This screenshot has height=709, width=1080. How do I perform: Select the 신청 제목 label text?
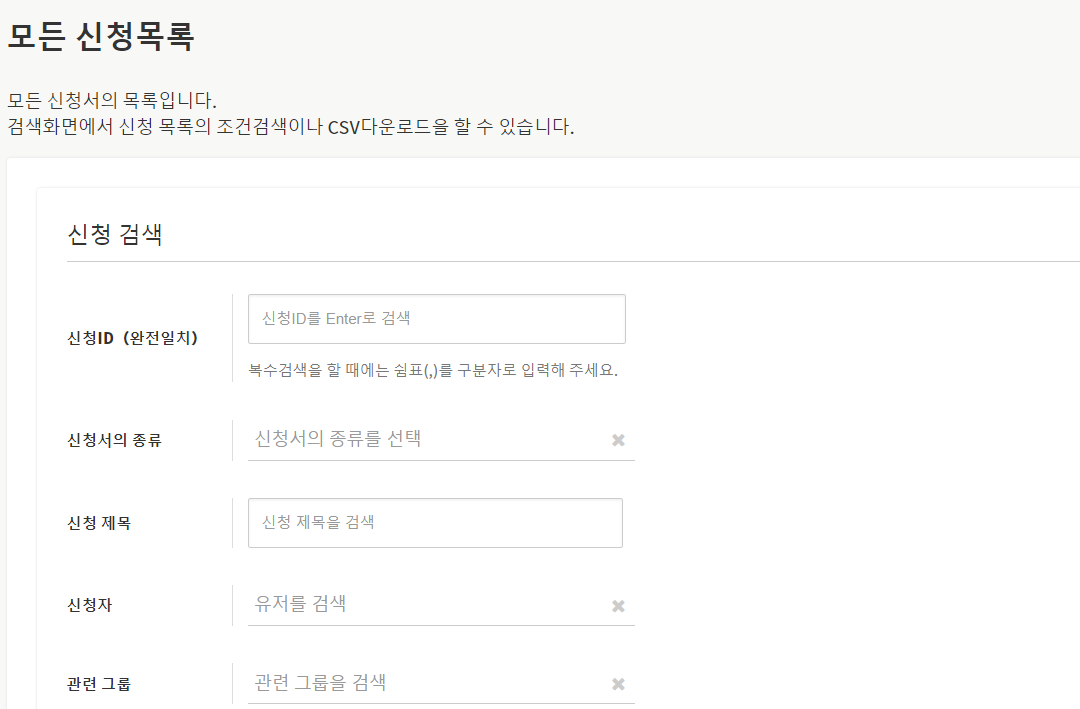pyautogui.click(x=99, y=523)
